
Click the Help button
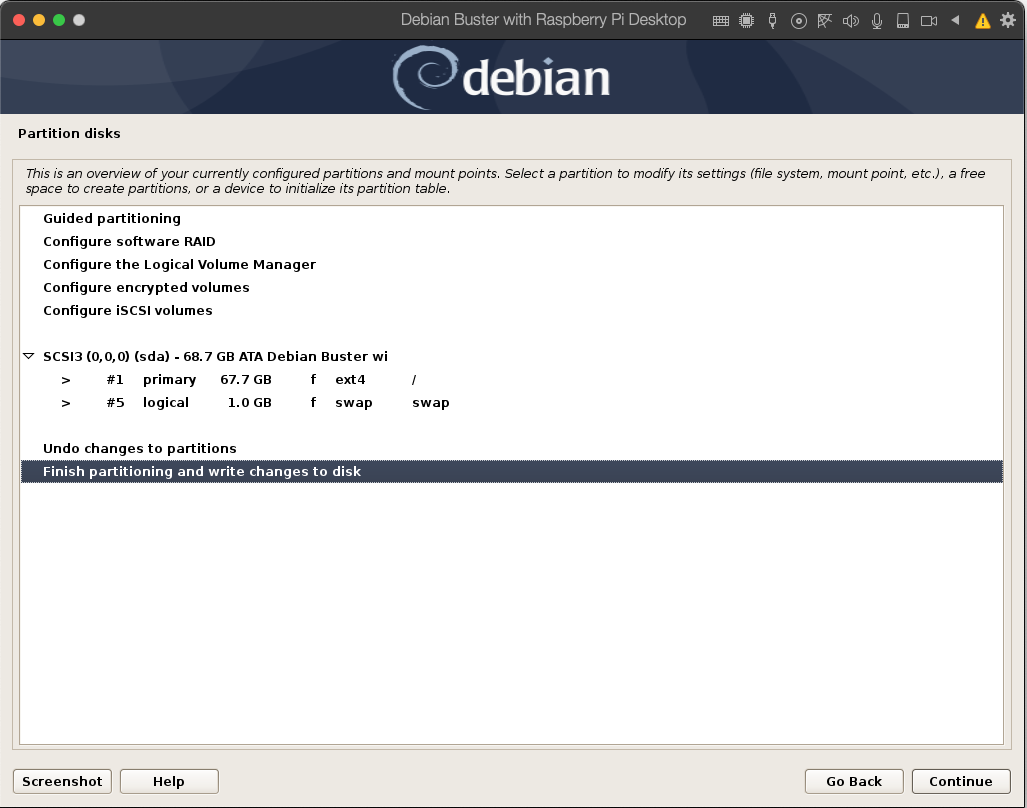[x=169, y=781]
